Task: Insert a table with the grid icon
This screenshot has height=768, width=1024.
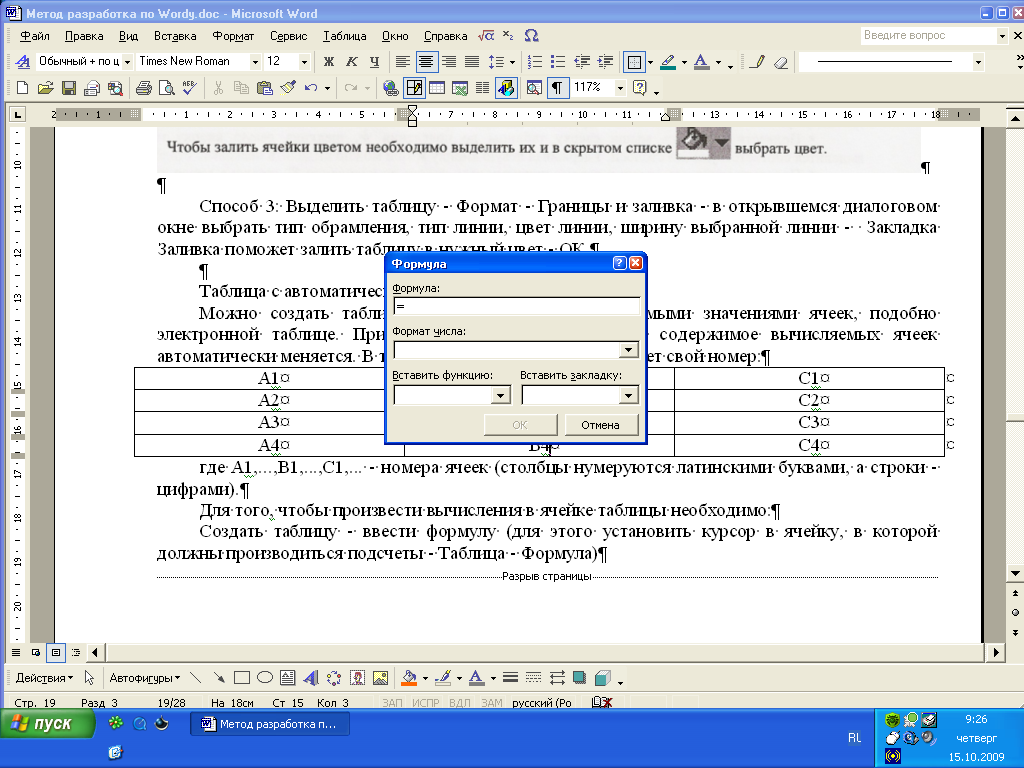Action: click(x=437, y=88)
